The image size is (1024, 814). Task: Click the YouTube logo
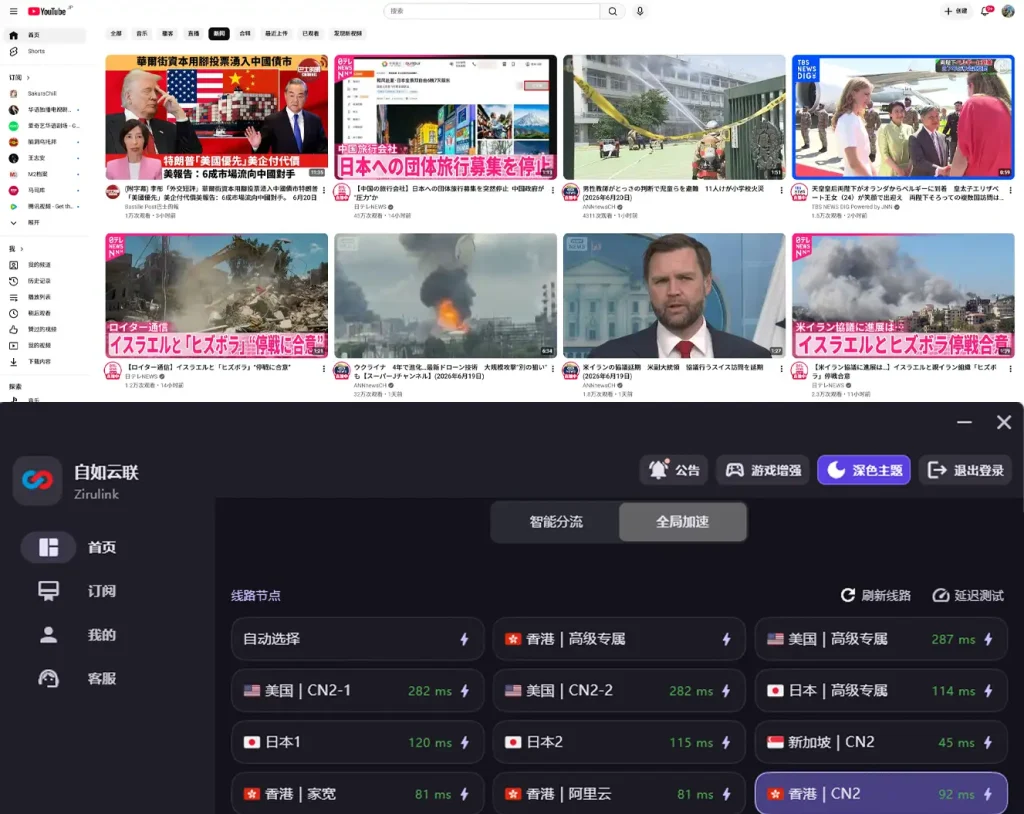[x=48, y=11]
